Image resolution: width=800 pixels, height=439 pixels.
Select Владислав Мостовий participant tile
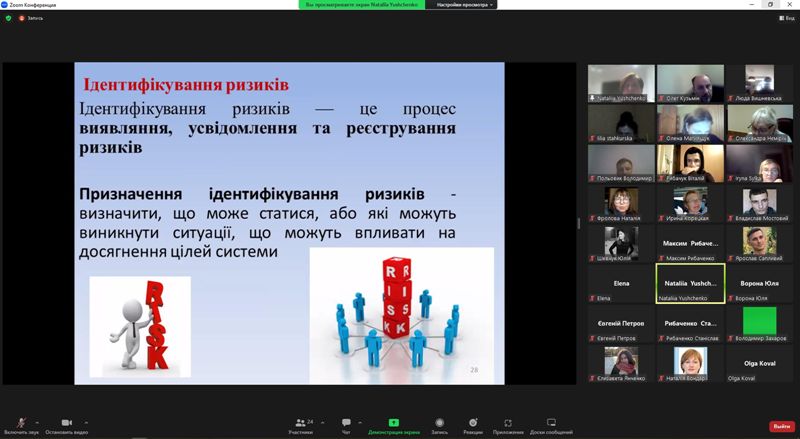click(760, 203)
